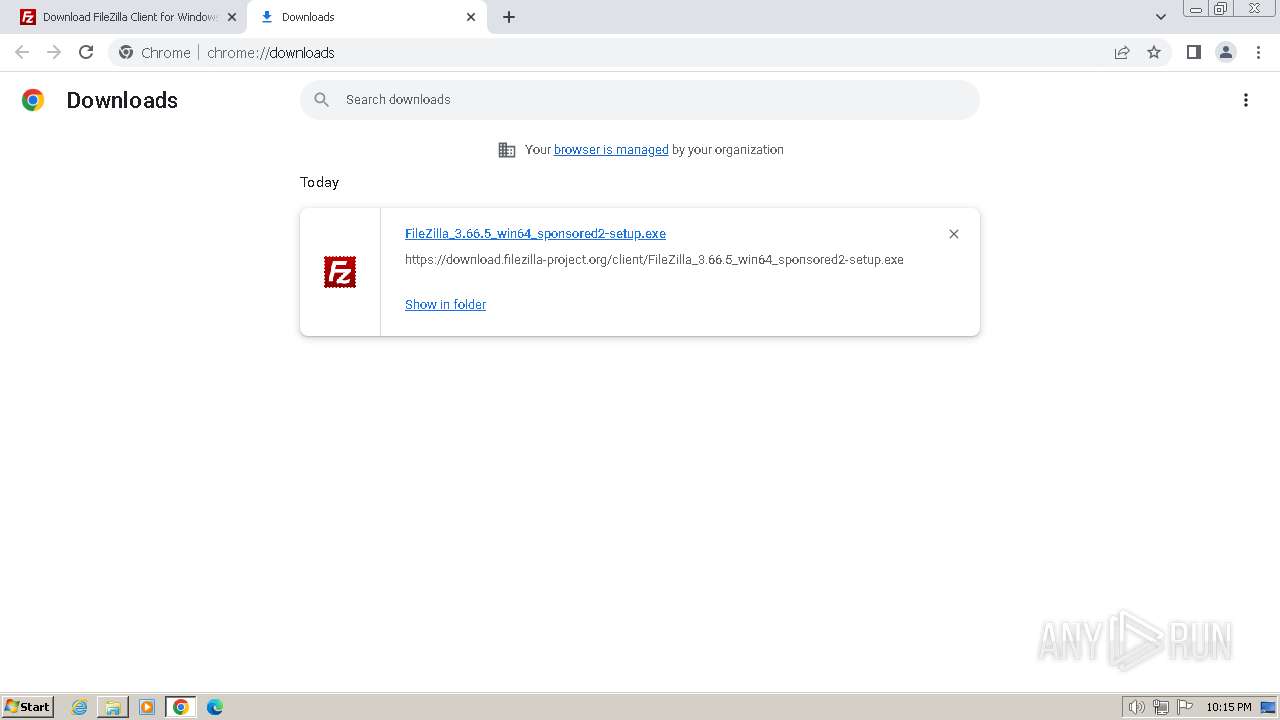This screenshot has height=720, width=1280.
Task: Restore down the Chrome window
Action: [1221, 9]
